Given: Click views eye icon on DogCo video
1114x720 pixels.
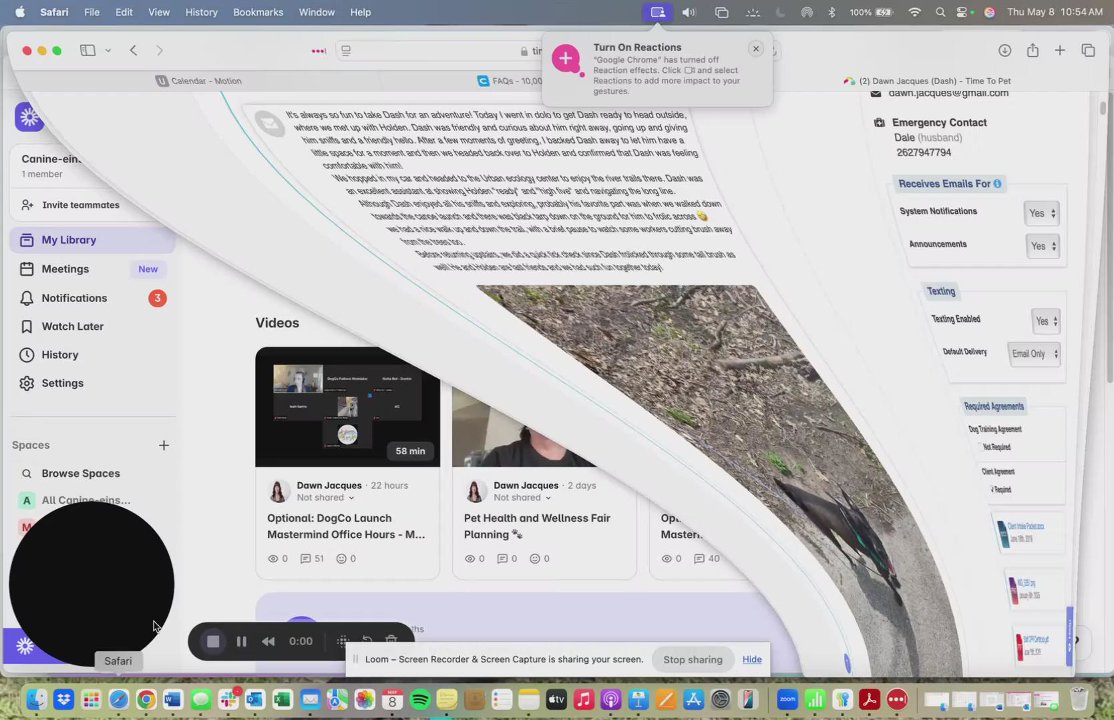Looking at the screenshot, I should coord(277,559).
